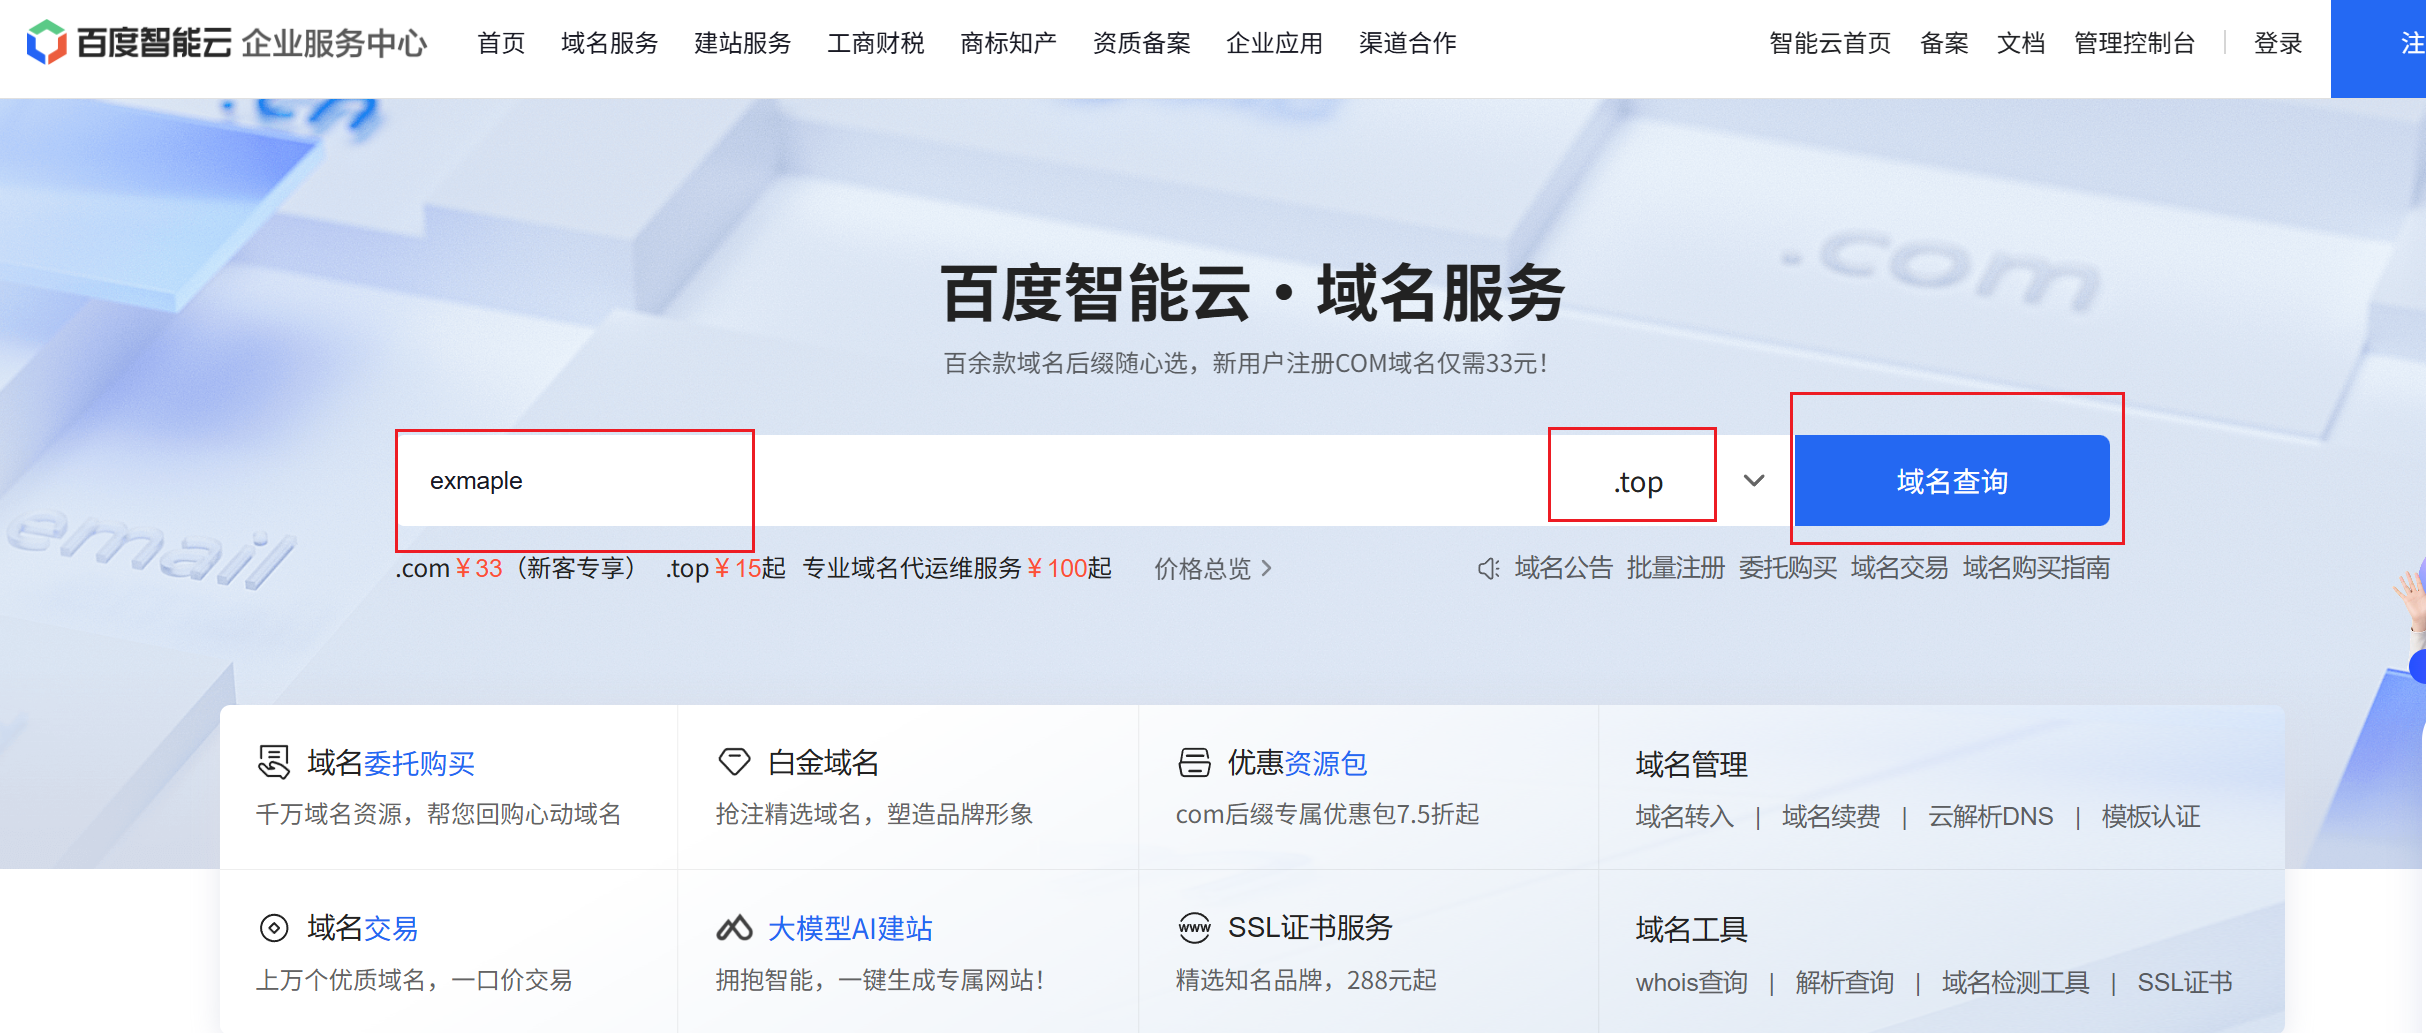Open the 工商财税 menu
The height and width of the screenshot is (1033, 2426).
(x=876, y=43)
